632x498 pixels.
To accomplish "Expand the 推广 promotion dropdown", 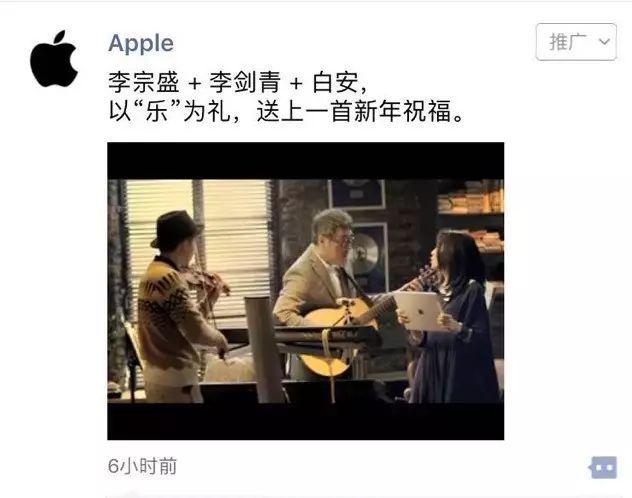I will [x=576, y=42].
